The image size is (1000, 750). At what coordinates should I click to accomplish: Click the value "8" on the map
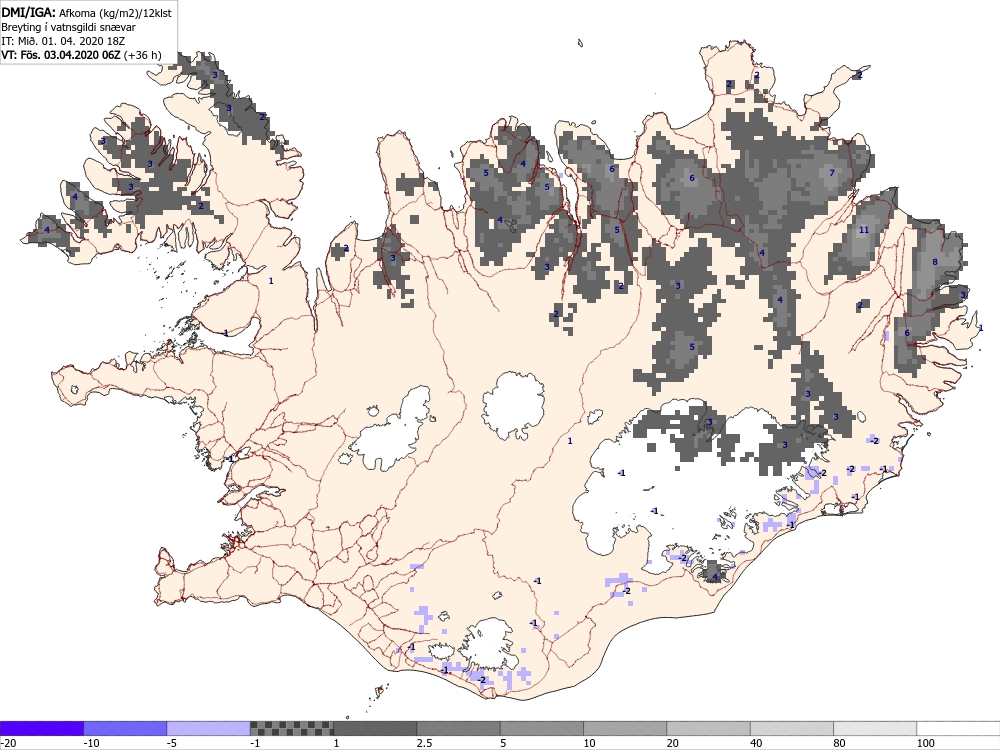point(935,262)
